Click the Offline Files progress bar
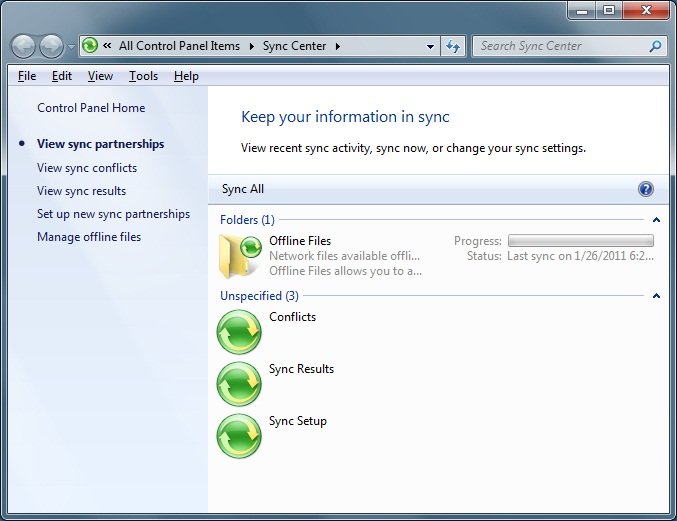Image resolution: width=677 pixels, height=521 pixels. pos(580,241)
